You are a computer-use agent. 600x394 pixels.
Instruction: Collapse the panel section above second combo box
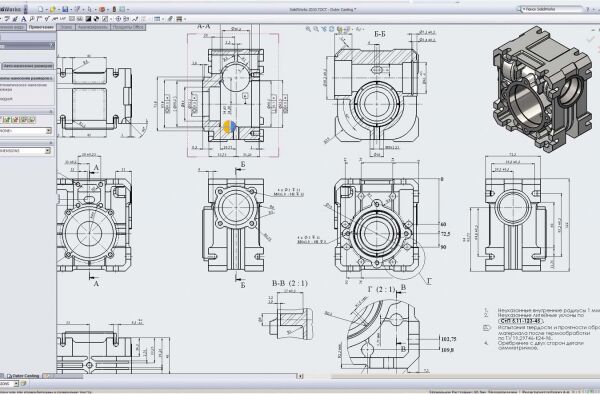[51, 143]
